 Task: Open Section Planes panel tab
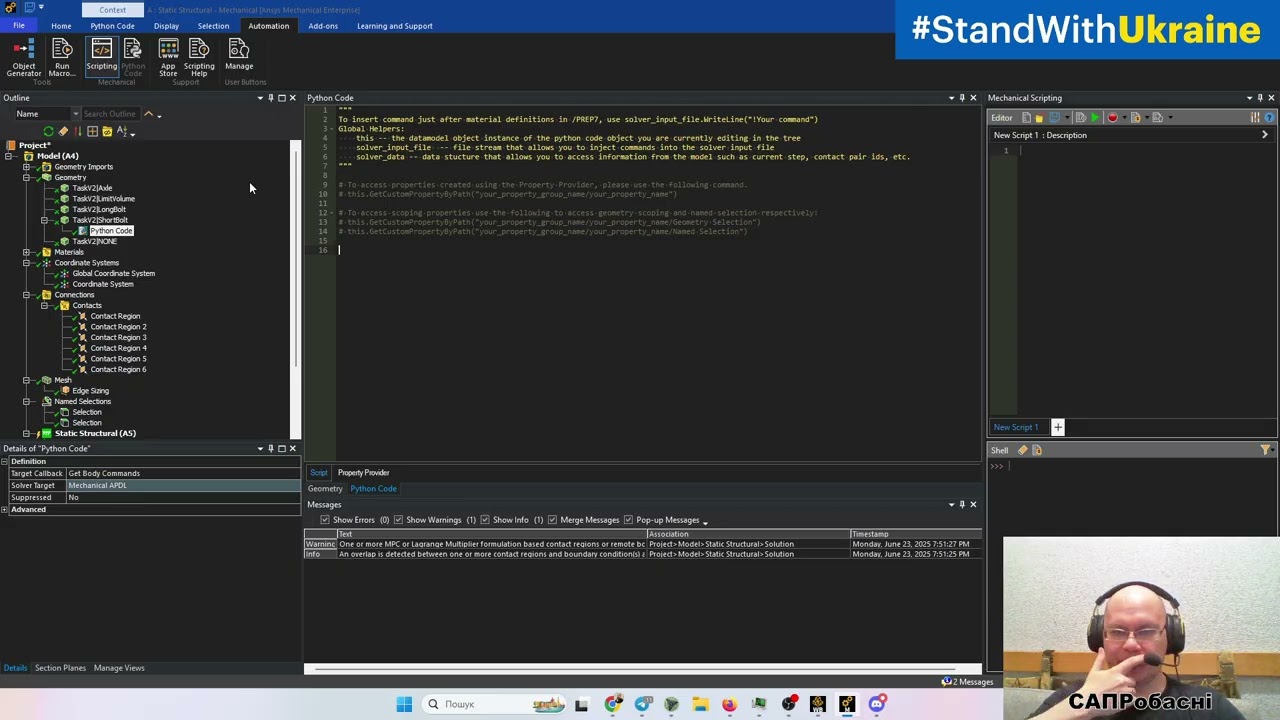[60, 668]
